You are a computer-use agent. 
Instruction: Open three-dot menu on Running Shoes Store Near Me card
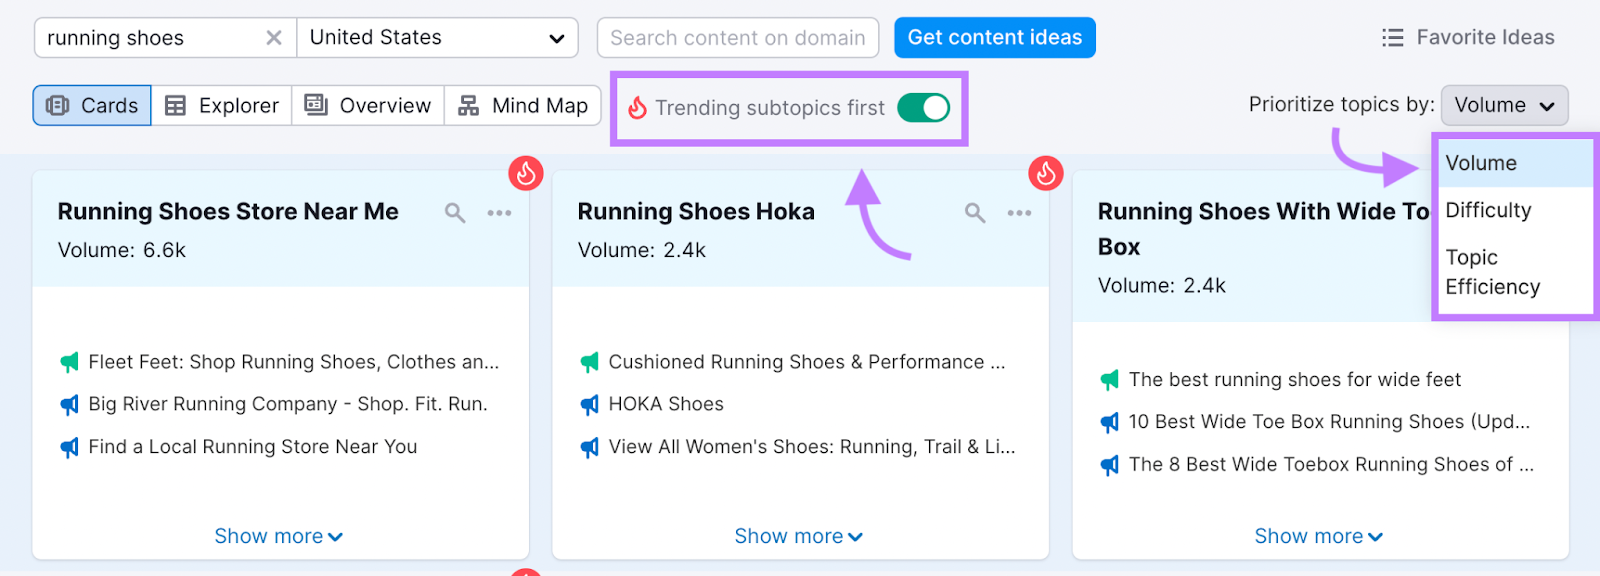tap(499, 213)
